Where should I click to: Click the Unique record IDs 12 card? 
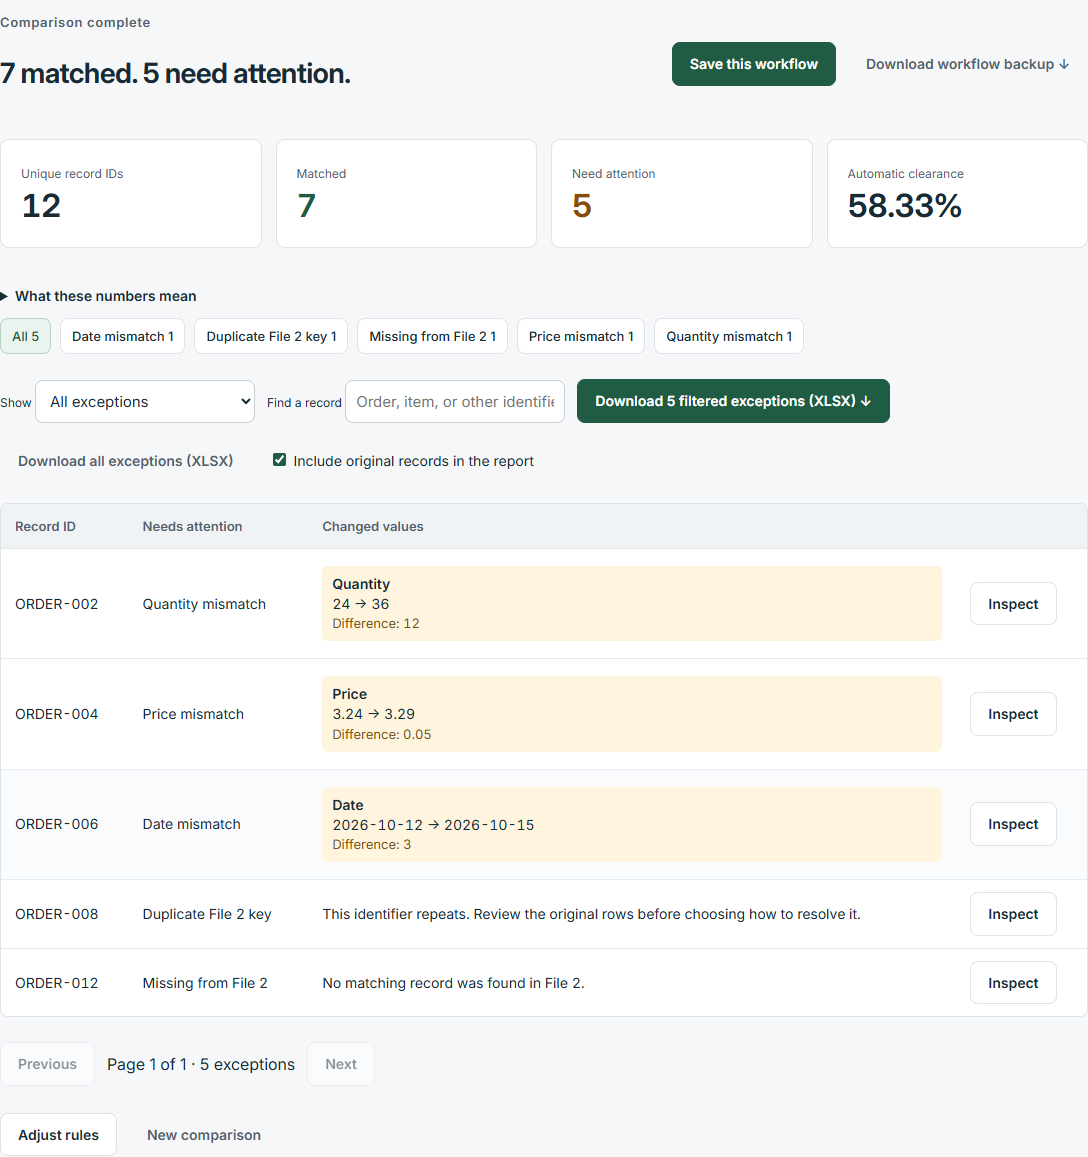131,193
